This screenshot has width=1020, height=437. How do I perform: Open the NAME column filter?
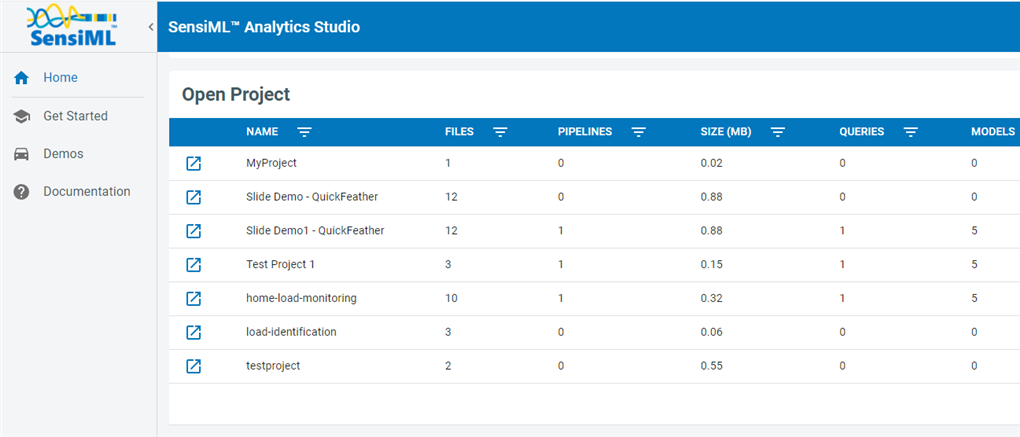click(x=304, y=132)
